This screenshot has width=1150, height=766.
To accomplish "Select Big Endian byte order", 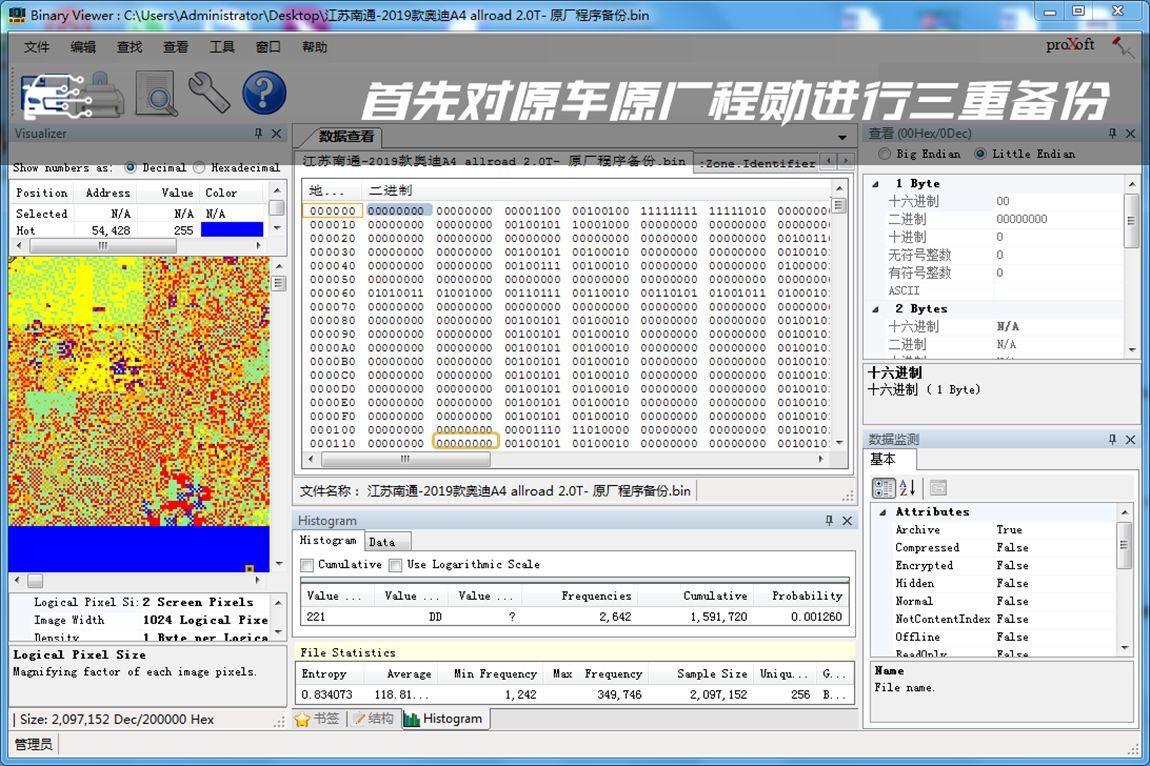I will [884, 154].
